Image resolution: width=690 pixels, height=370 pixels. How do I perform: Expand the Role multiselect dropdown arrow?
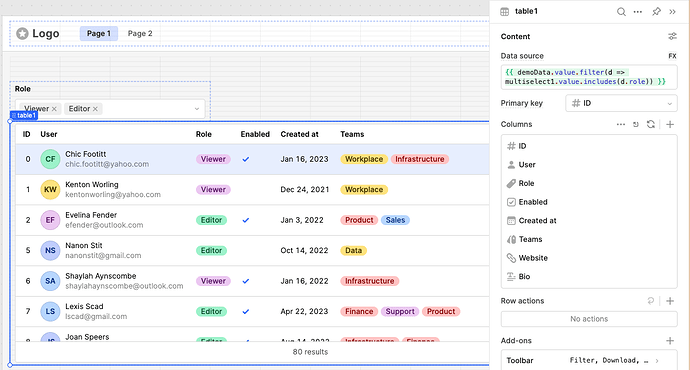197,109
